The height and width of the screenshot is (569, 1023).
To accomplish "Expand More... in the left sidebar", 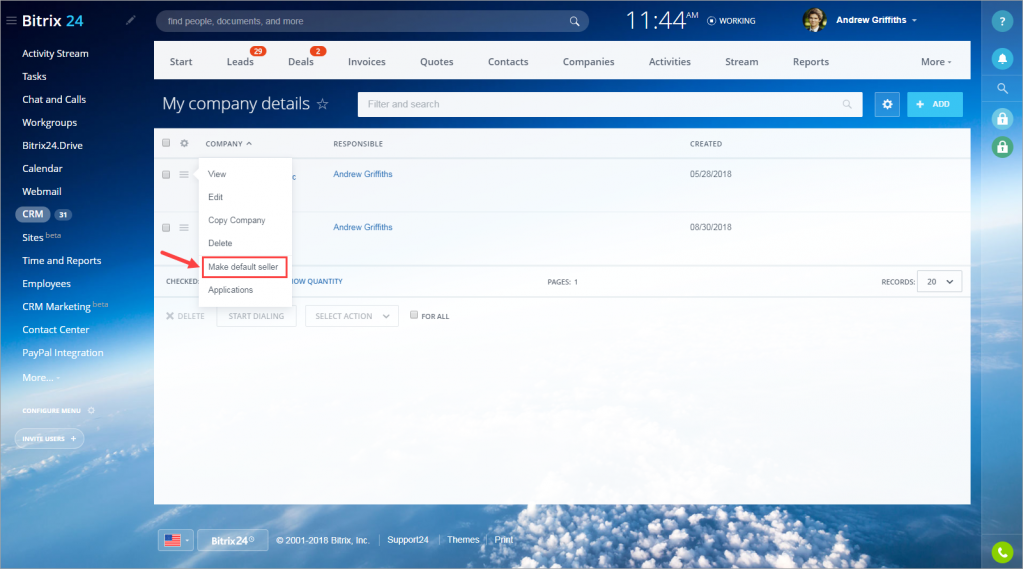I will coord(40,377).
